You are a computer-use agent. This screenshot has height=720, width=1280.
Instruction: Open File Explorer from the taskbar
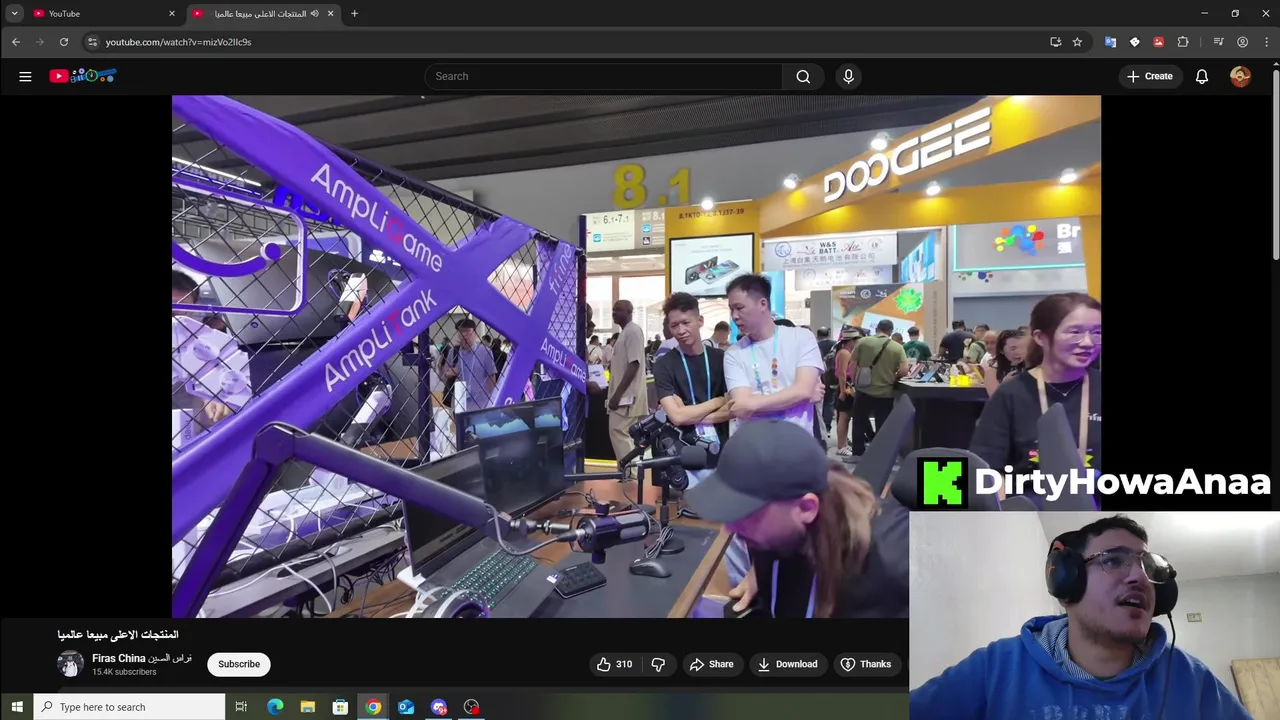308,707
